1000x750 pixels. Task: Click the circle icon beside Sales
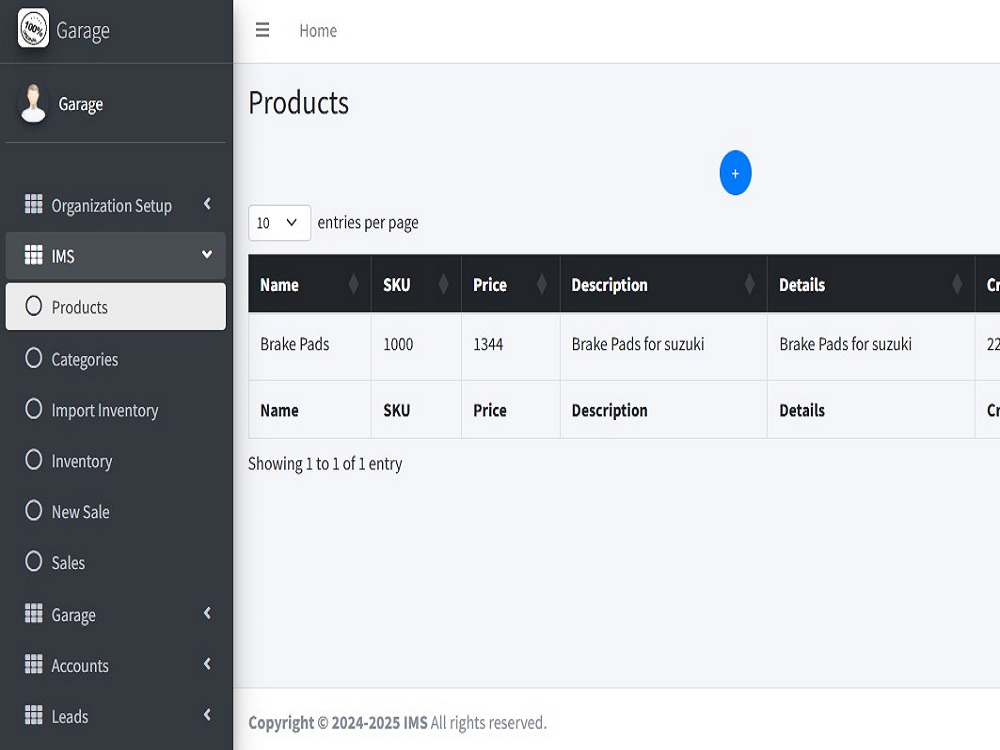pos(34,561)
